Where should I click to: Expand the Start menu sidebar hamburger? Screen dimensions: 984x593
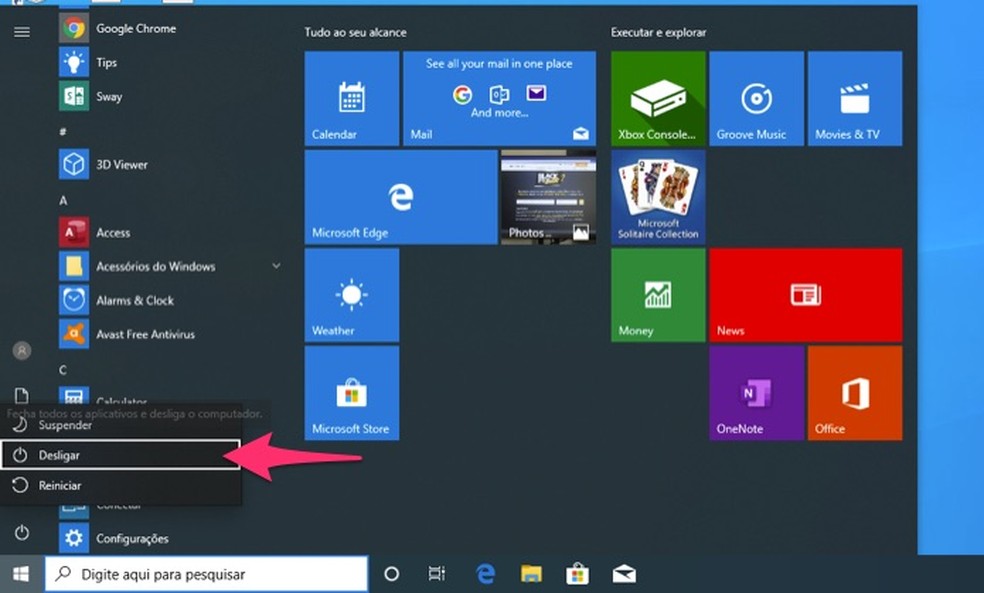coord(21,30)
